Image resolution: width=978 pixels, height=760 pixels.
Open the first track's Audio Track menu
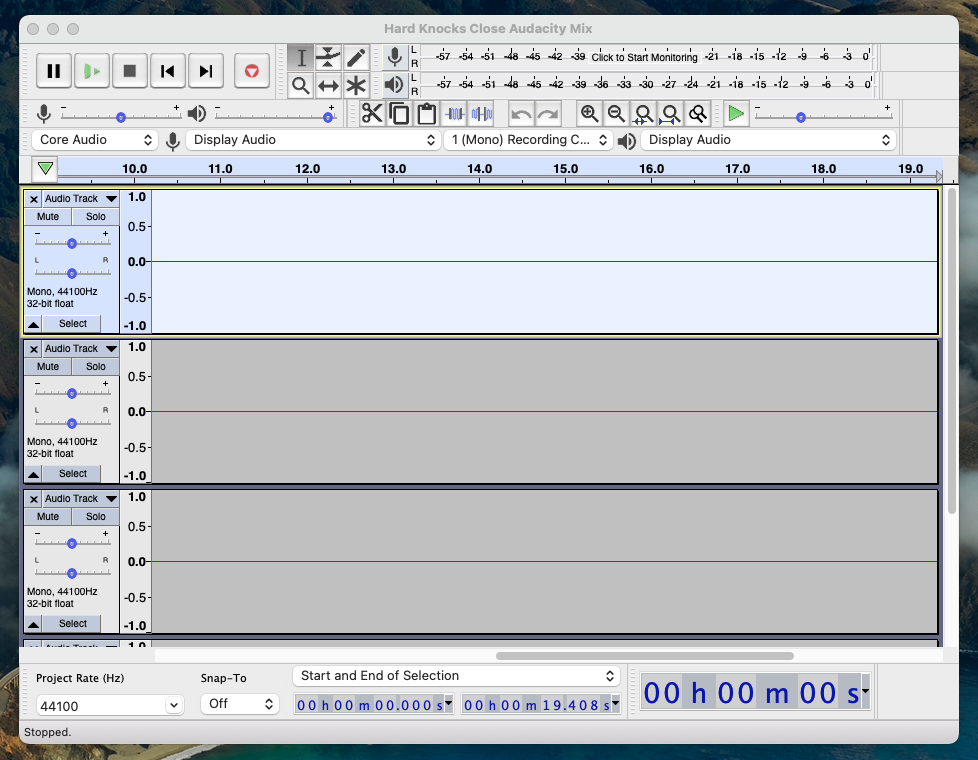pyautogui.click(x=80, y=199)
